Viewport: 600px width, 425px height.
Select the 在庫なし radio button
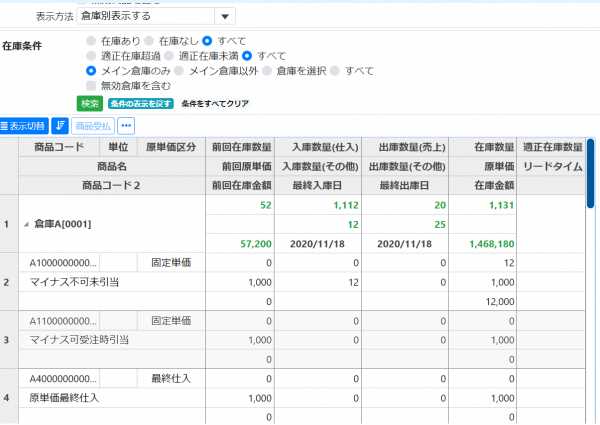(x=149, y=41)
